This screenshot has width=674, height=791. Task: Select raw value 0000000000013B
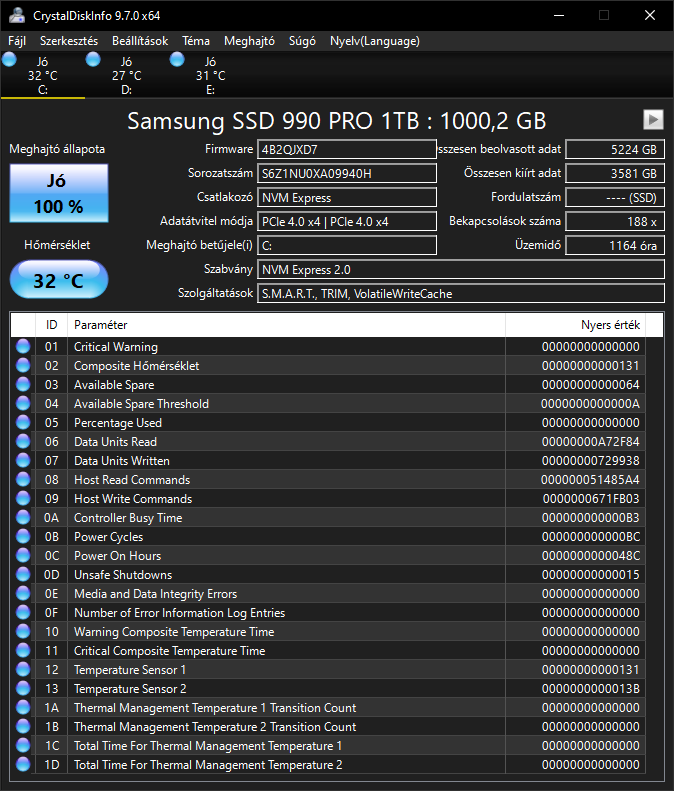[x=591, y=689]
